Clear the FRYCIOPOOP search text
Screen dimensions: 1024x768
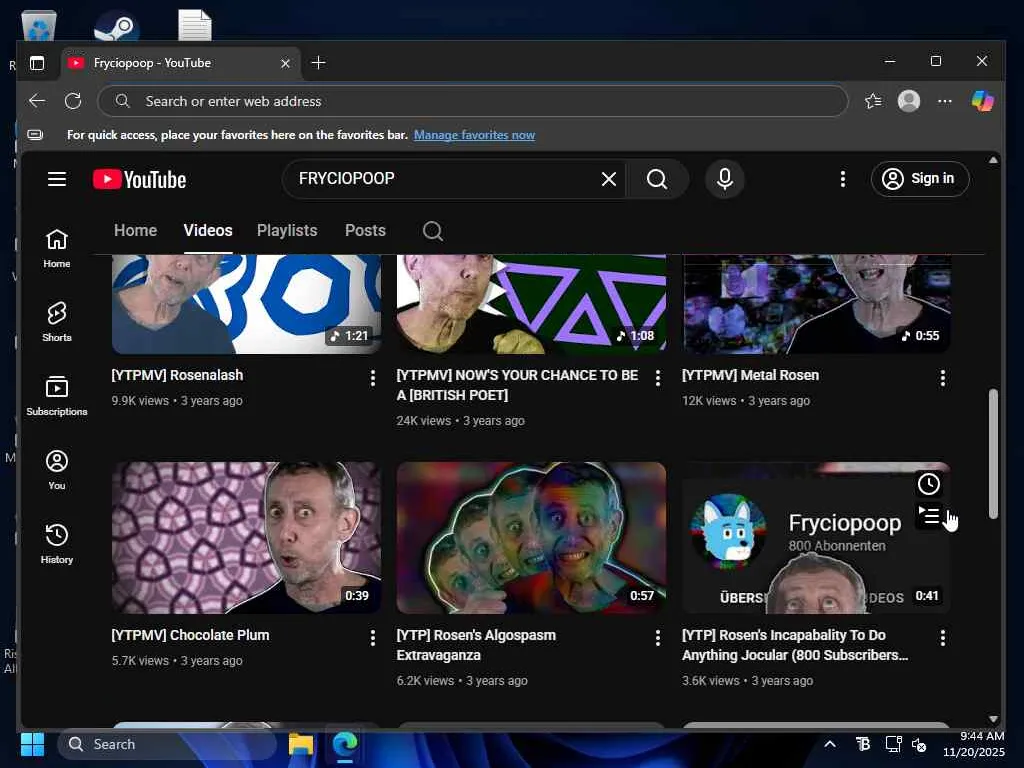(609, 179)
